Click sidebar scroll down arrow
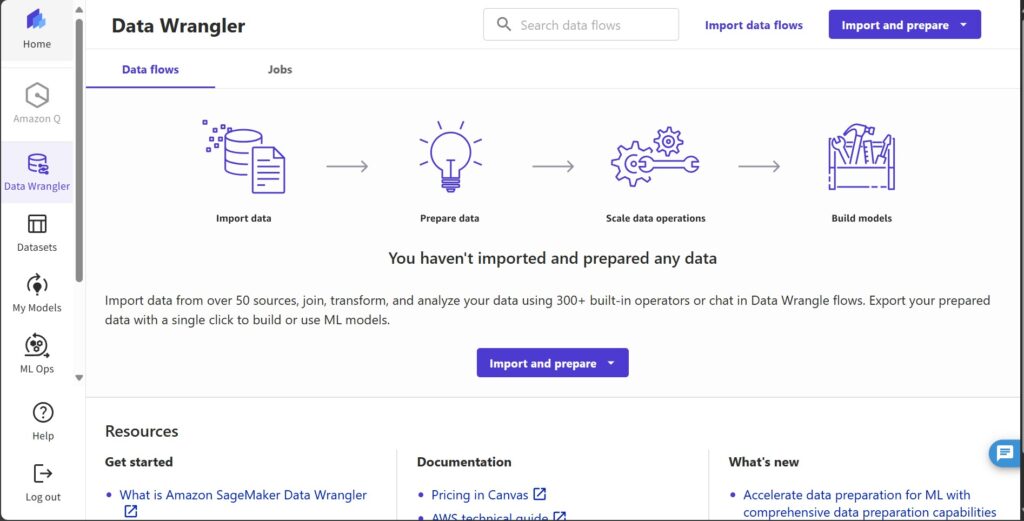This screenshot has height=521, width=1024. [79, 377]
